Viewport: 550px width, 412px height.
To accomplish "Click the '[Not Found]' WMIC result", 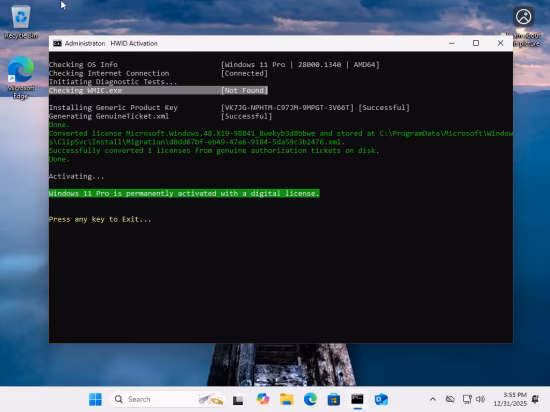I will (244, 90).
